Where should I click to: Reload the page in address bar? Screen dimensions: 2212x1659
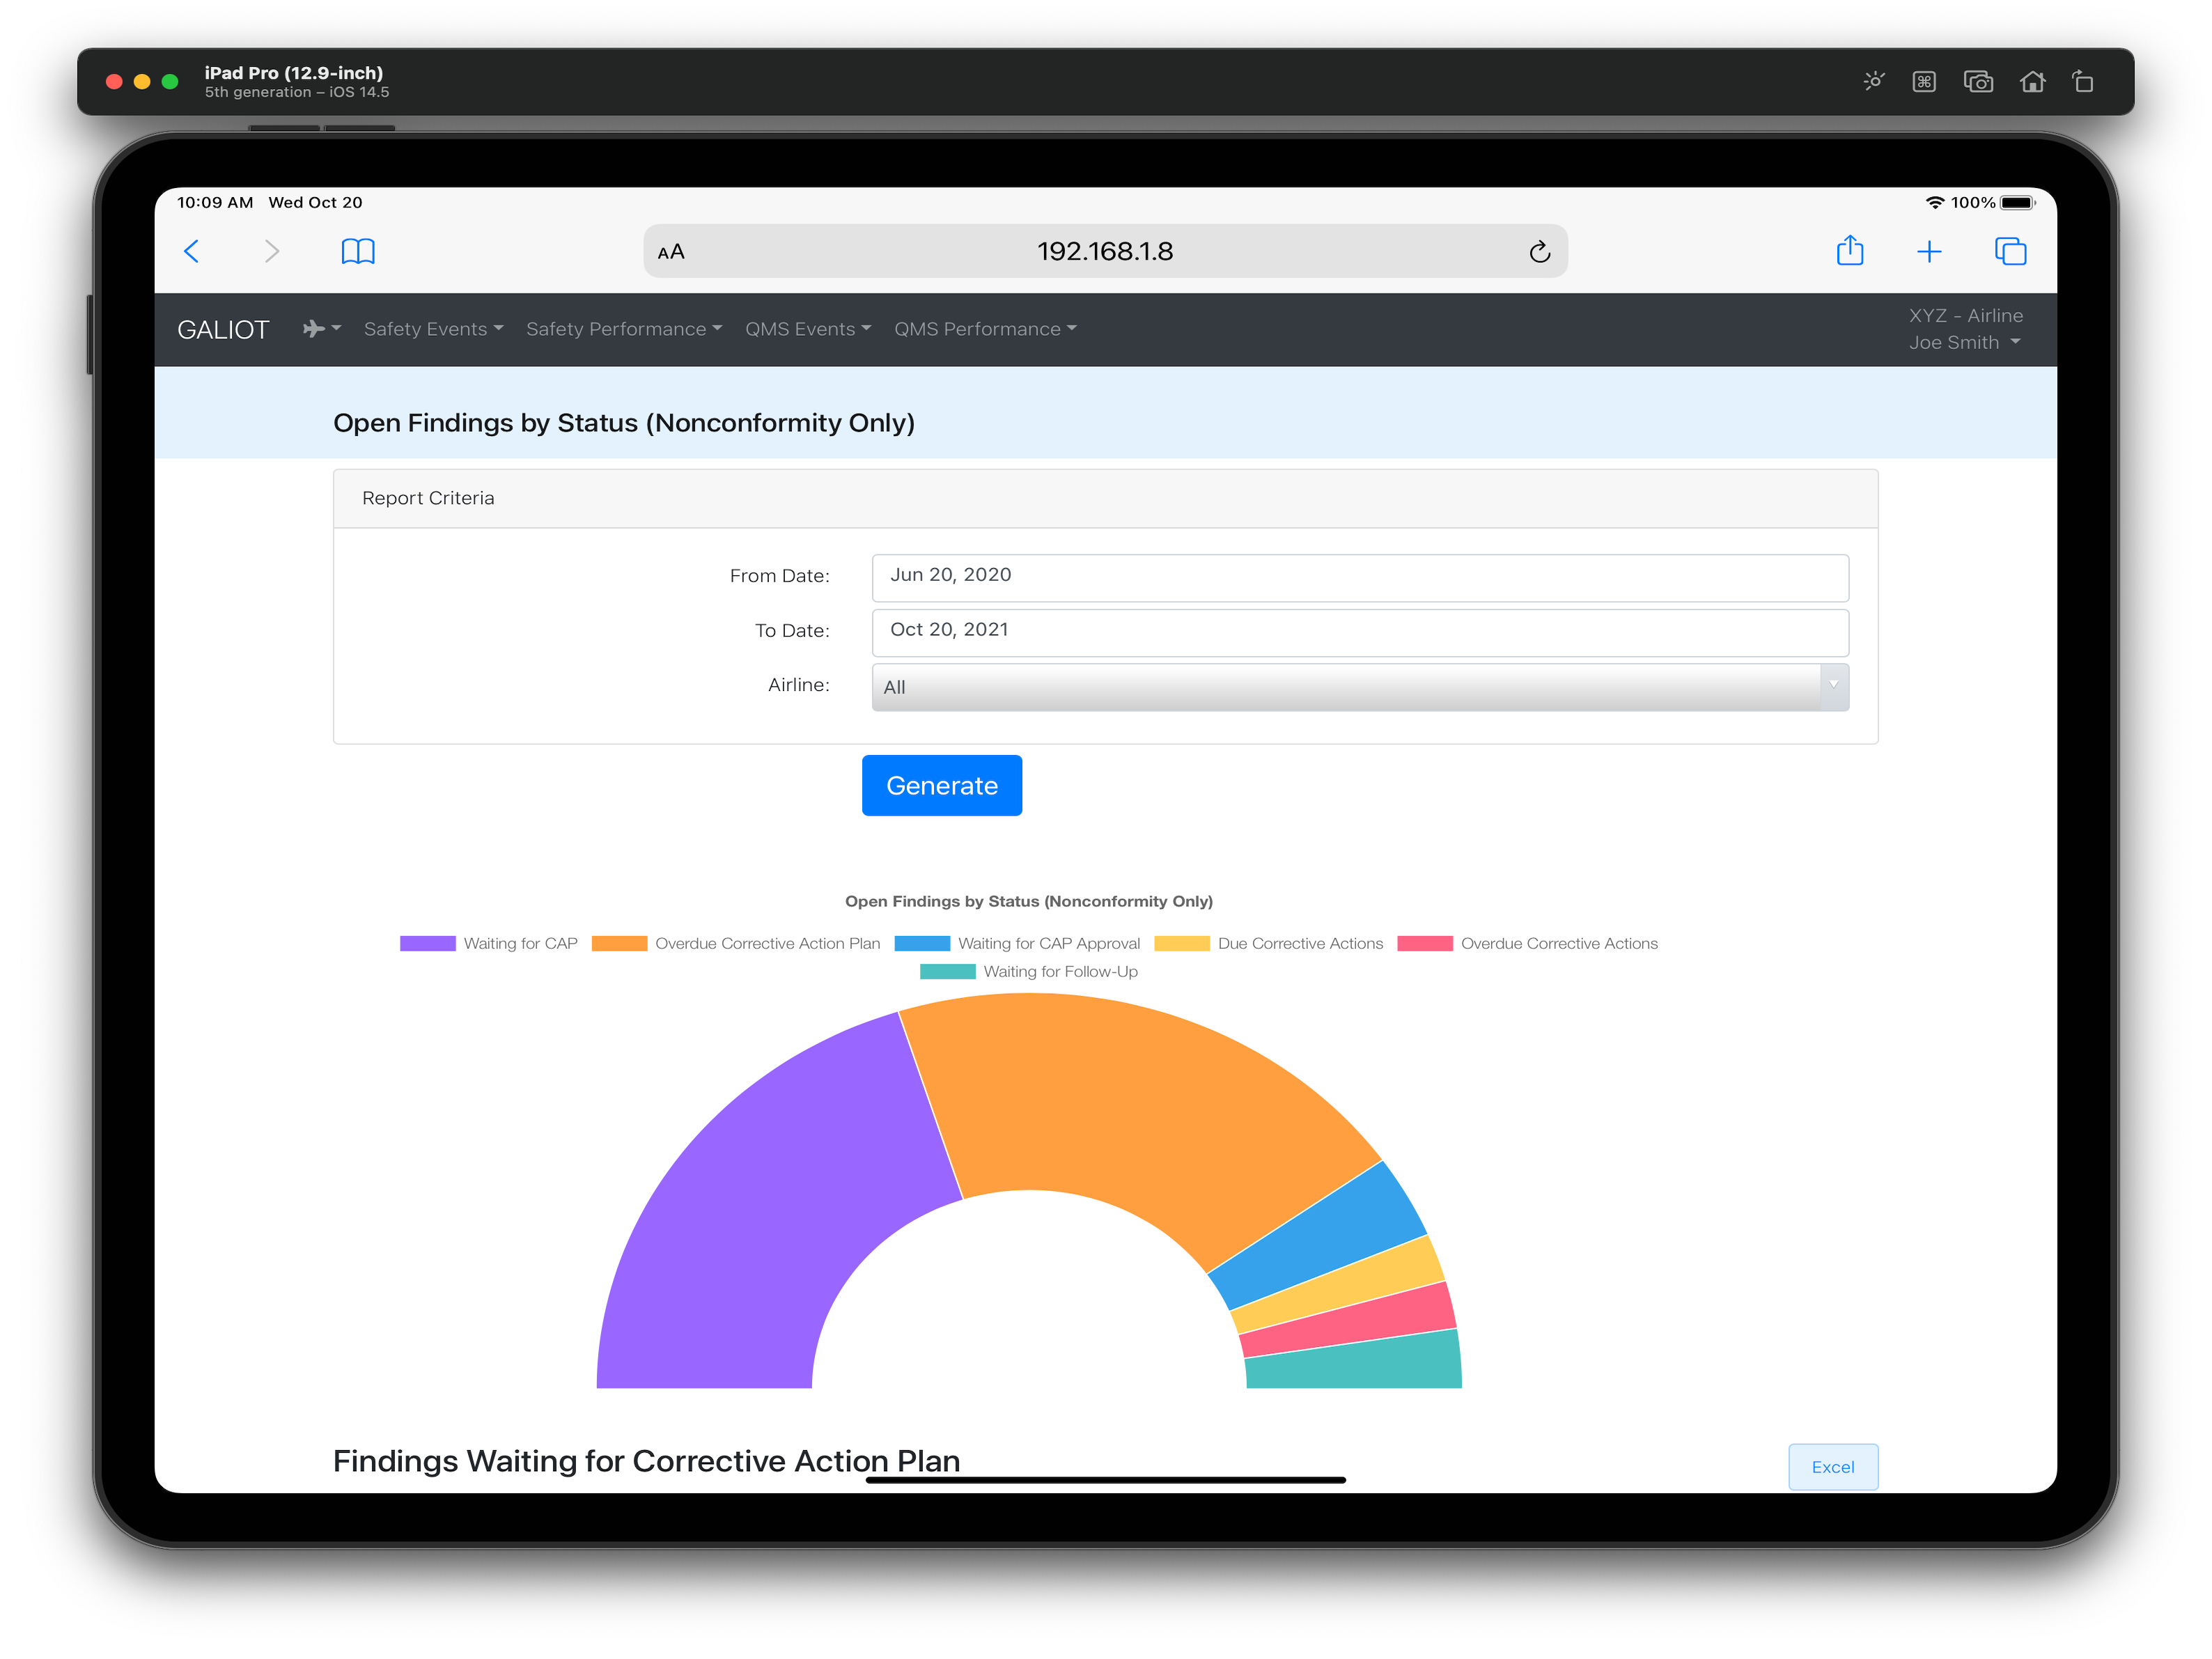(x=1539, y=252)
